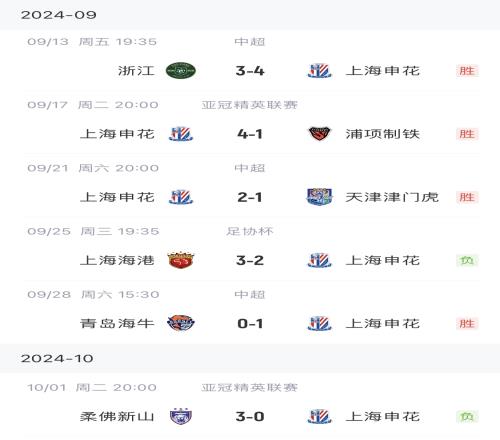This screenshot has height=440, width=500.
Task: Click the 胜 win badge on 09/13 match
Action: click(x=467, y=71)
